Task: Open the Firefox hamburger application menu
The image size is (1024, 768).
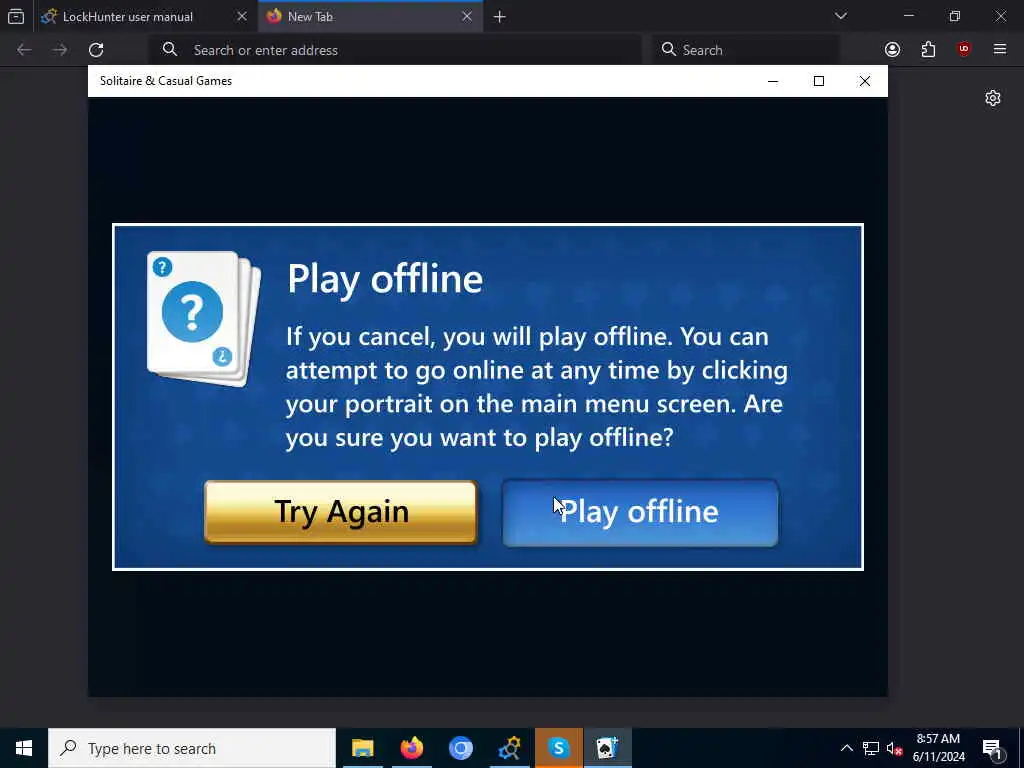Action: pos(1000,50)
